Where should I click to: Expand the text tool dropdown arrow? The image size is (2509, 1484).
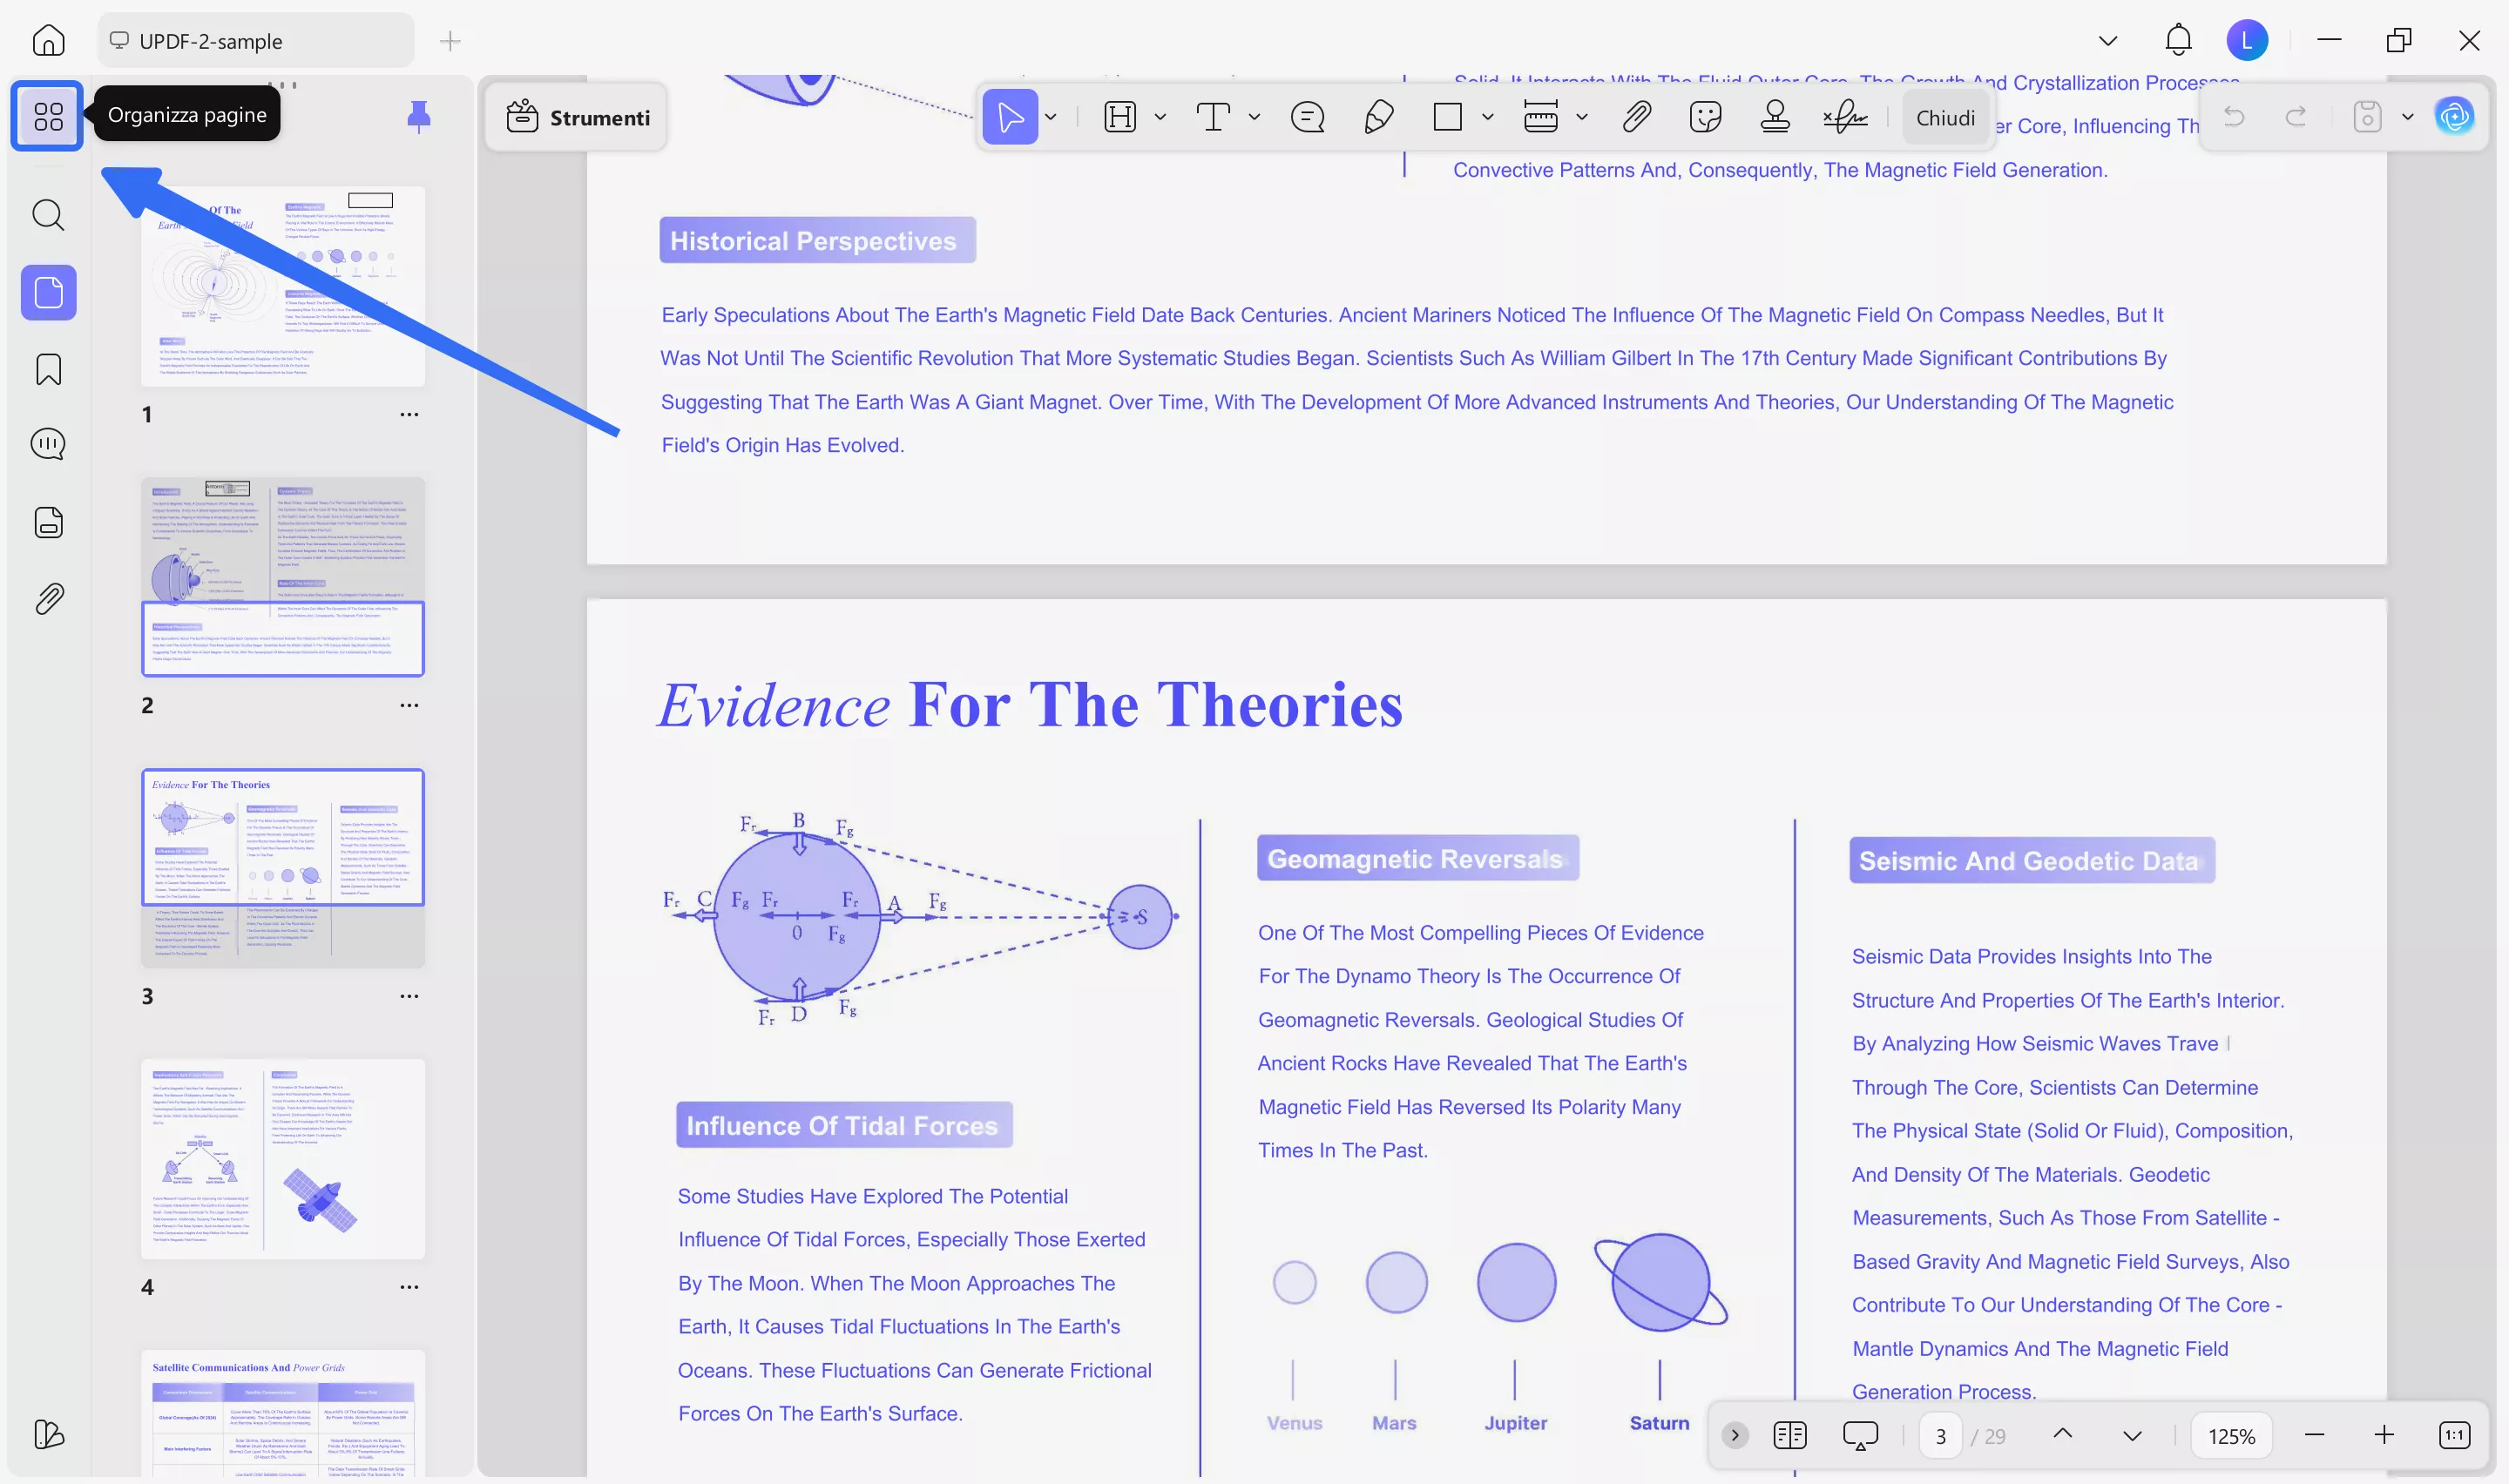click(1254, 118)
